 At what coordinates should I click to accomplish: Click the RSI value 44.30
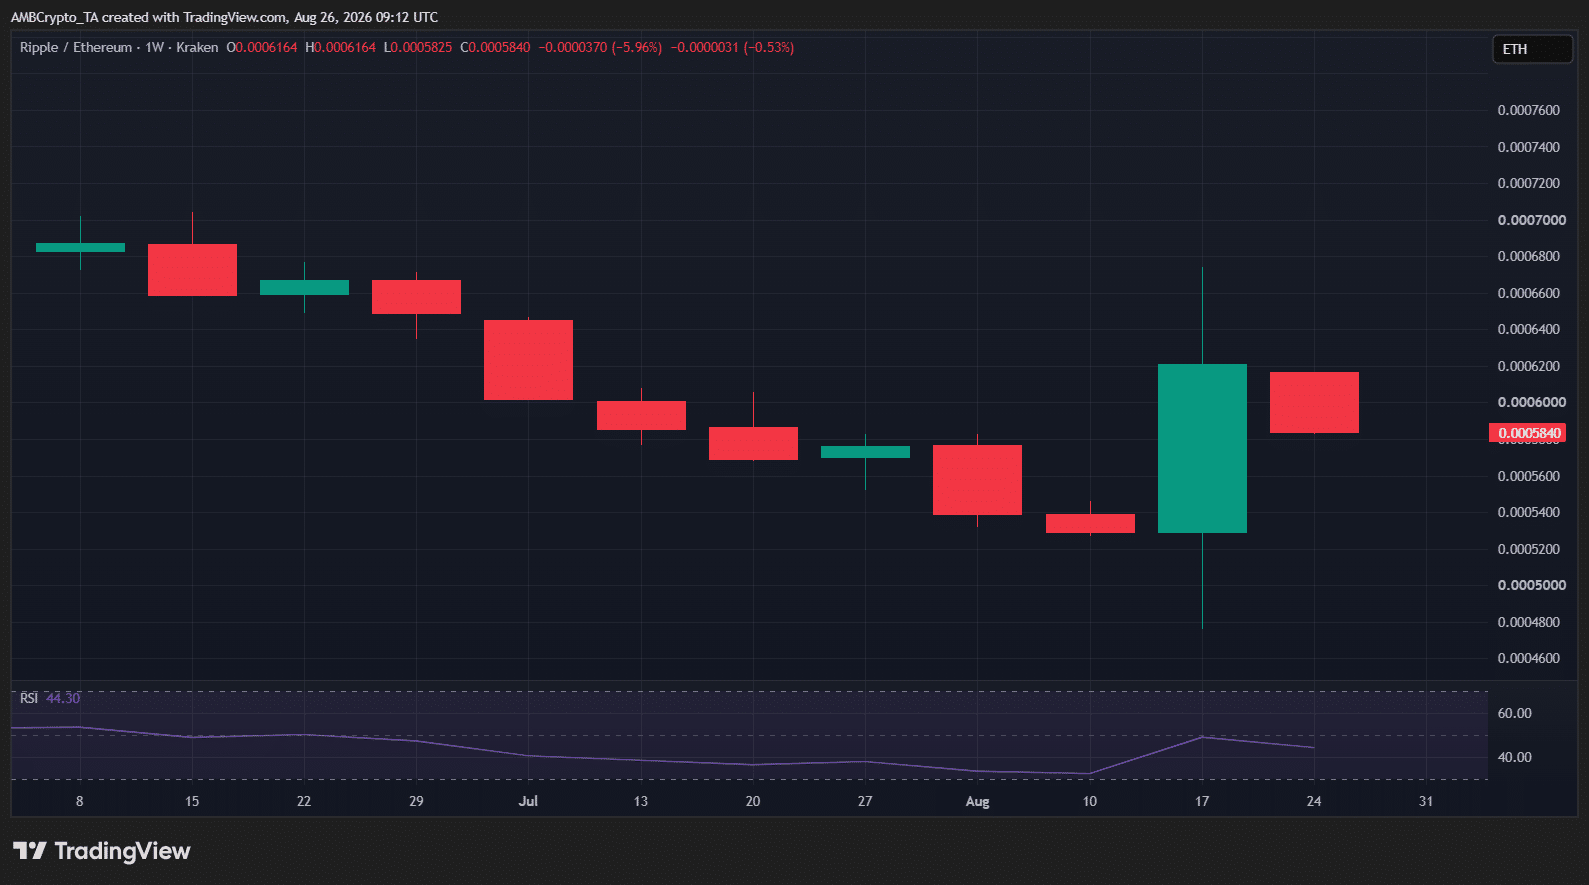(63, 698)
